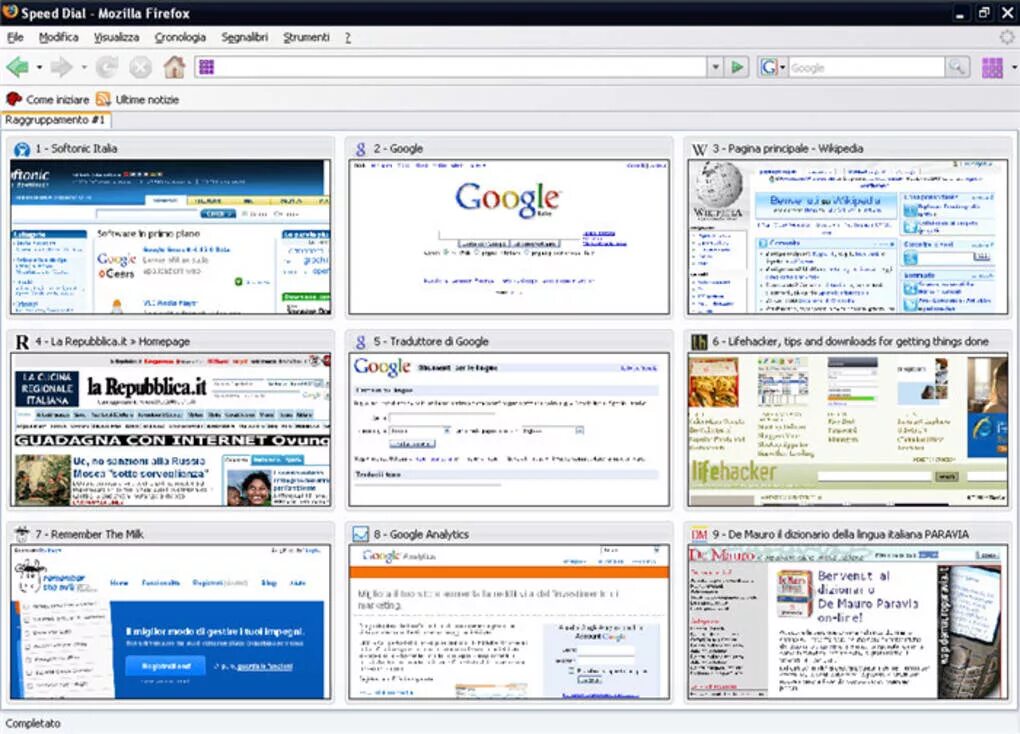
Task: Open the File menu
Action: (x=15, y=38)
